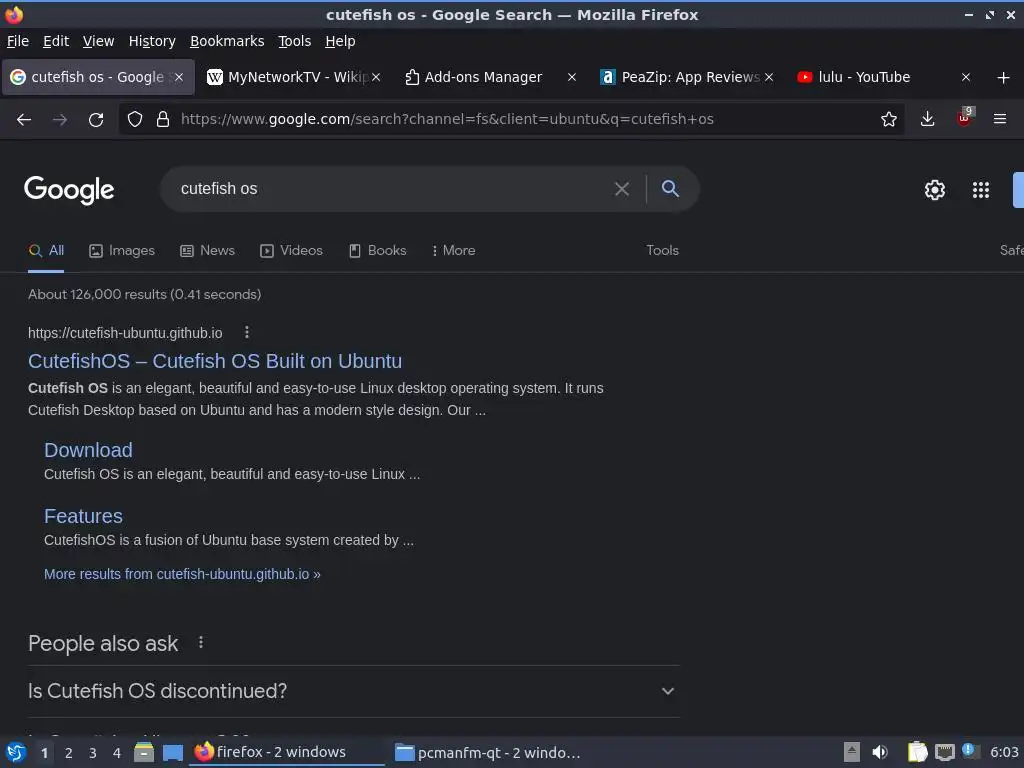Open the Help menu
Screen dimensions: 1024x768
pyautogui.click(x=340, y=41)
